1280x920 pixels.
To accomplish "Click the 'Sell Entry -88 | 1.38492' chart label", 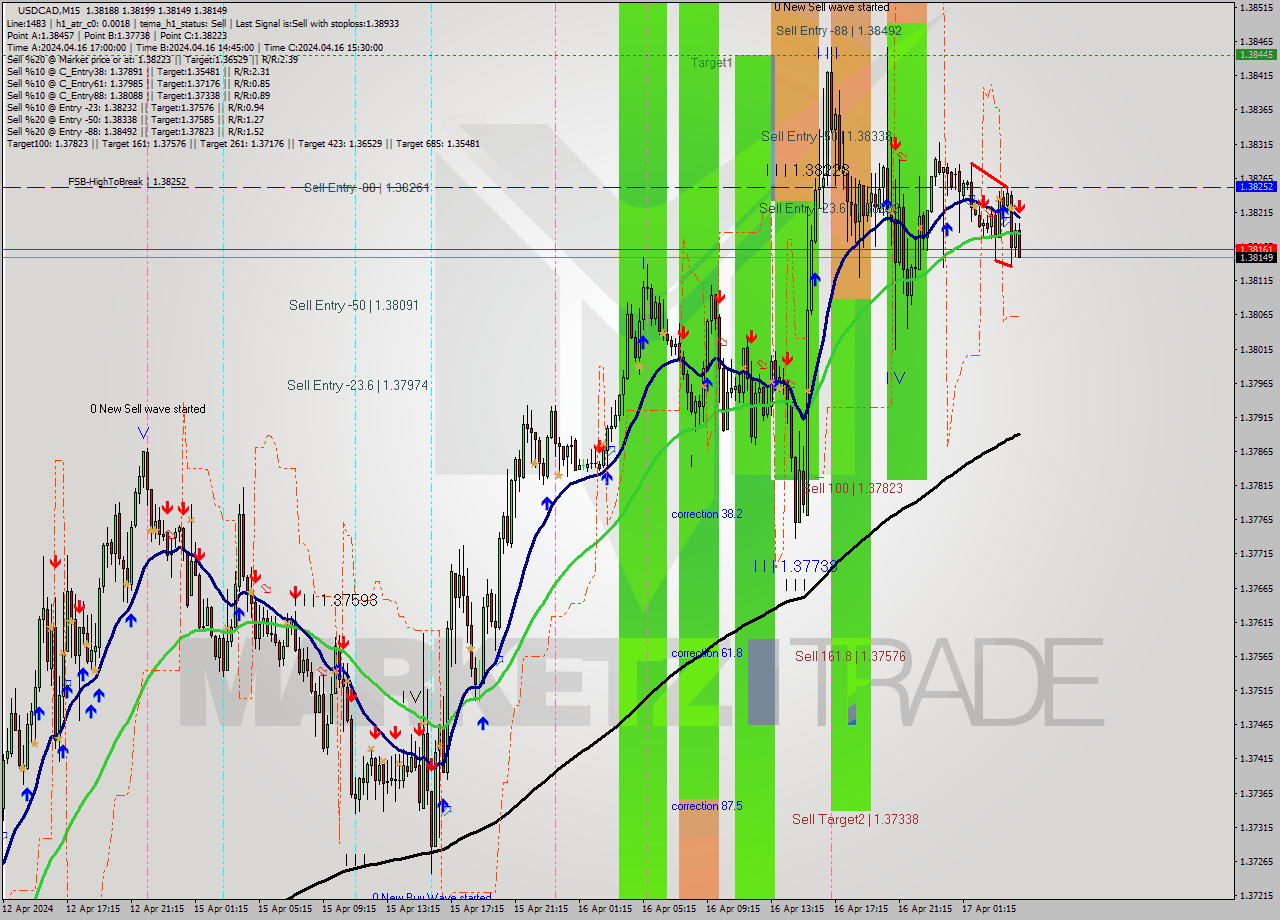I will (839, 31).
